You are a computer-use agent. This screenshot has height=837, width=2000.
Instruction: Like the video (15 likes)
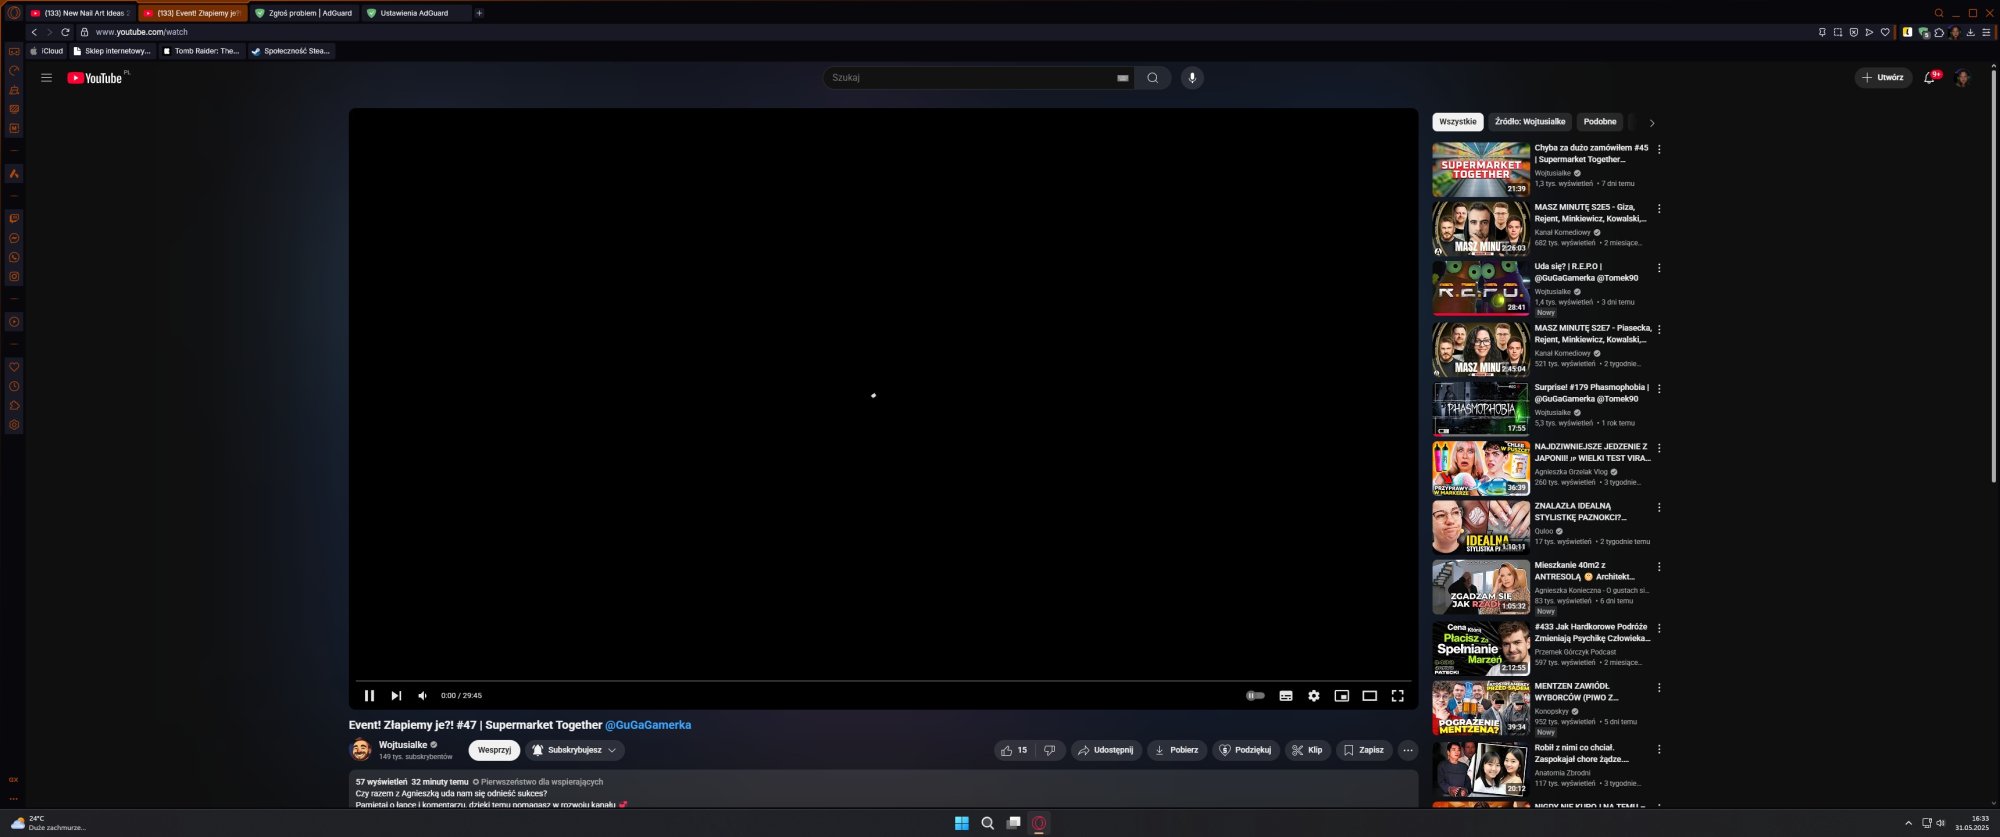(x=1014, y=750)
